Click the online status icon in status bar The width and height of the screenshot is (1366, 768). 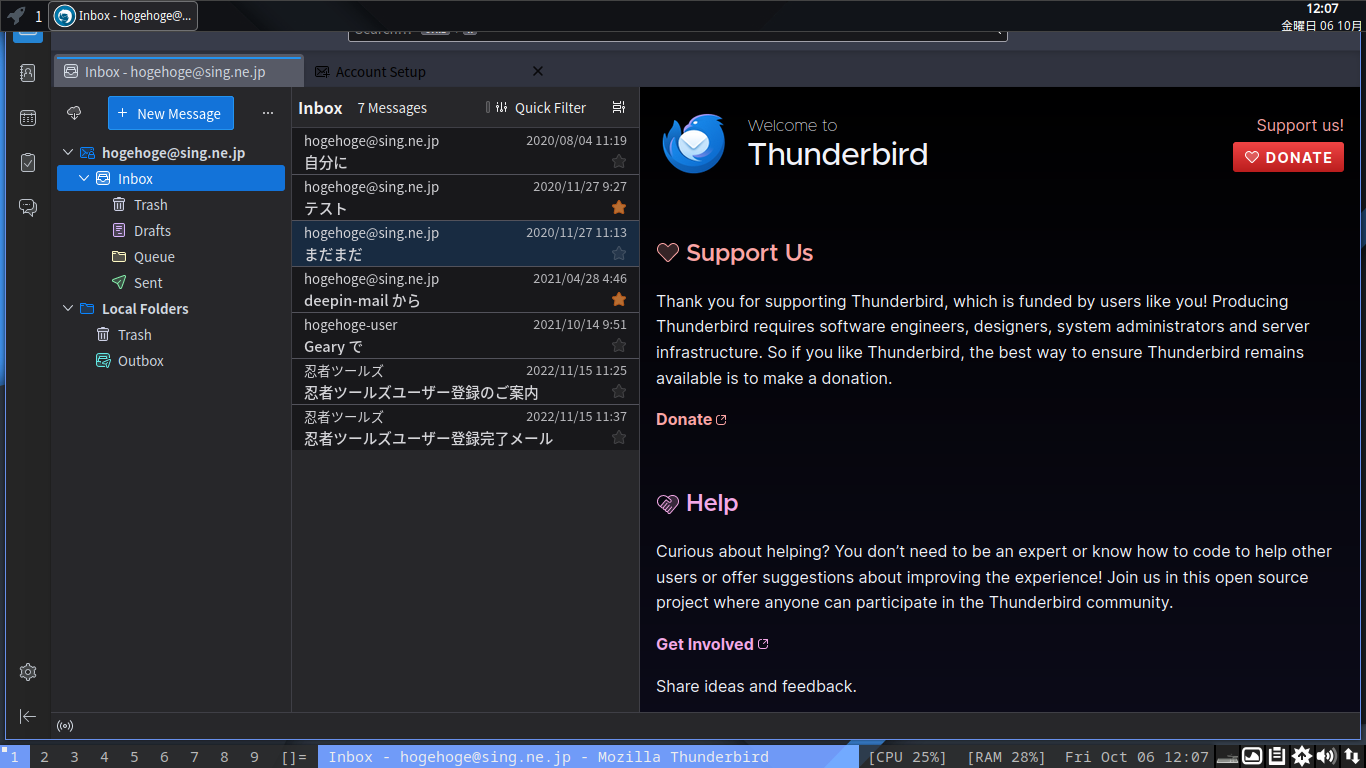(x=66, y=726)
